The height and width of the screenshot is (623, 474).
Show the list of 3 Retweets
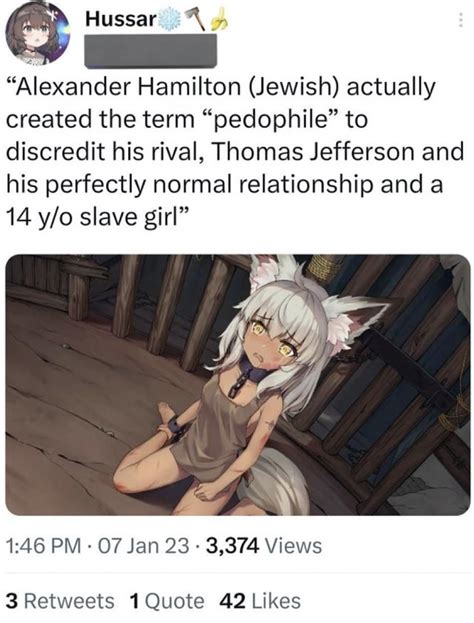(x=60, y=601)
